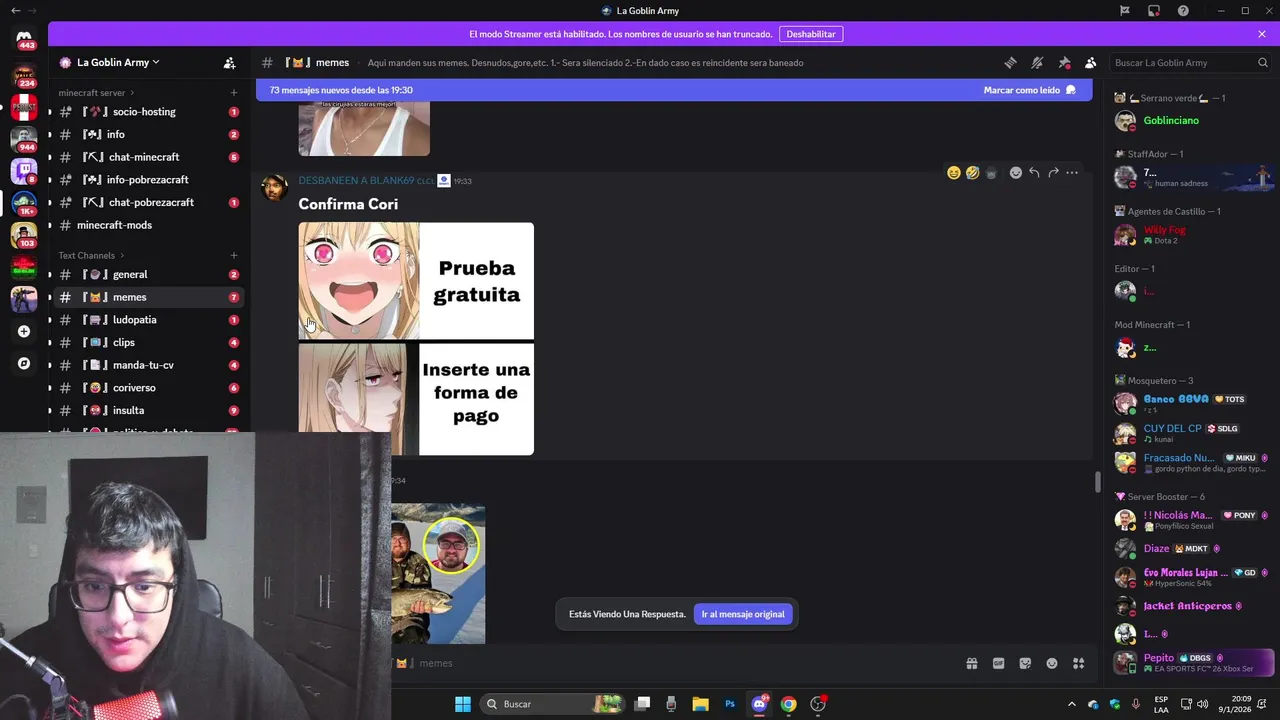The height and width of the screenshot is (720, 1280).
Task: React with the rolling laughing emoji
Action: [x=972, y=173]
